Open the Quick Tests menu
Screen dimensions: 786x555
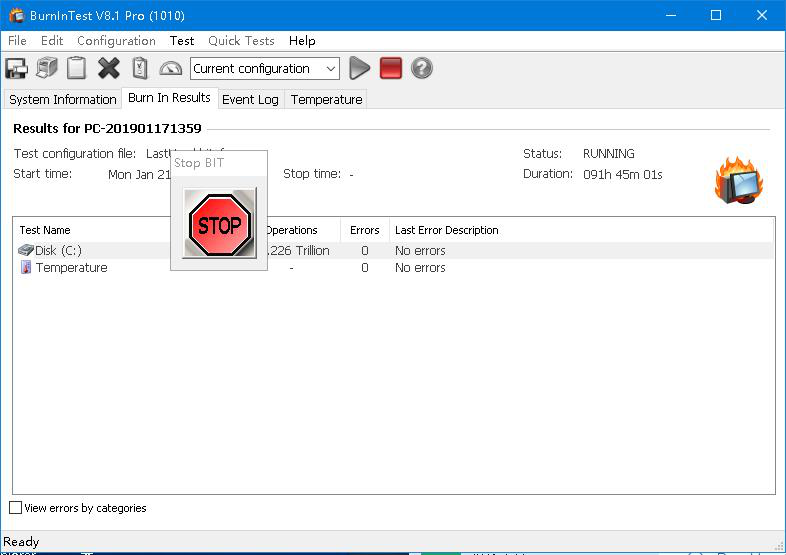(x=241, y=41)
